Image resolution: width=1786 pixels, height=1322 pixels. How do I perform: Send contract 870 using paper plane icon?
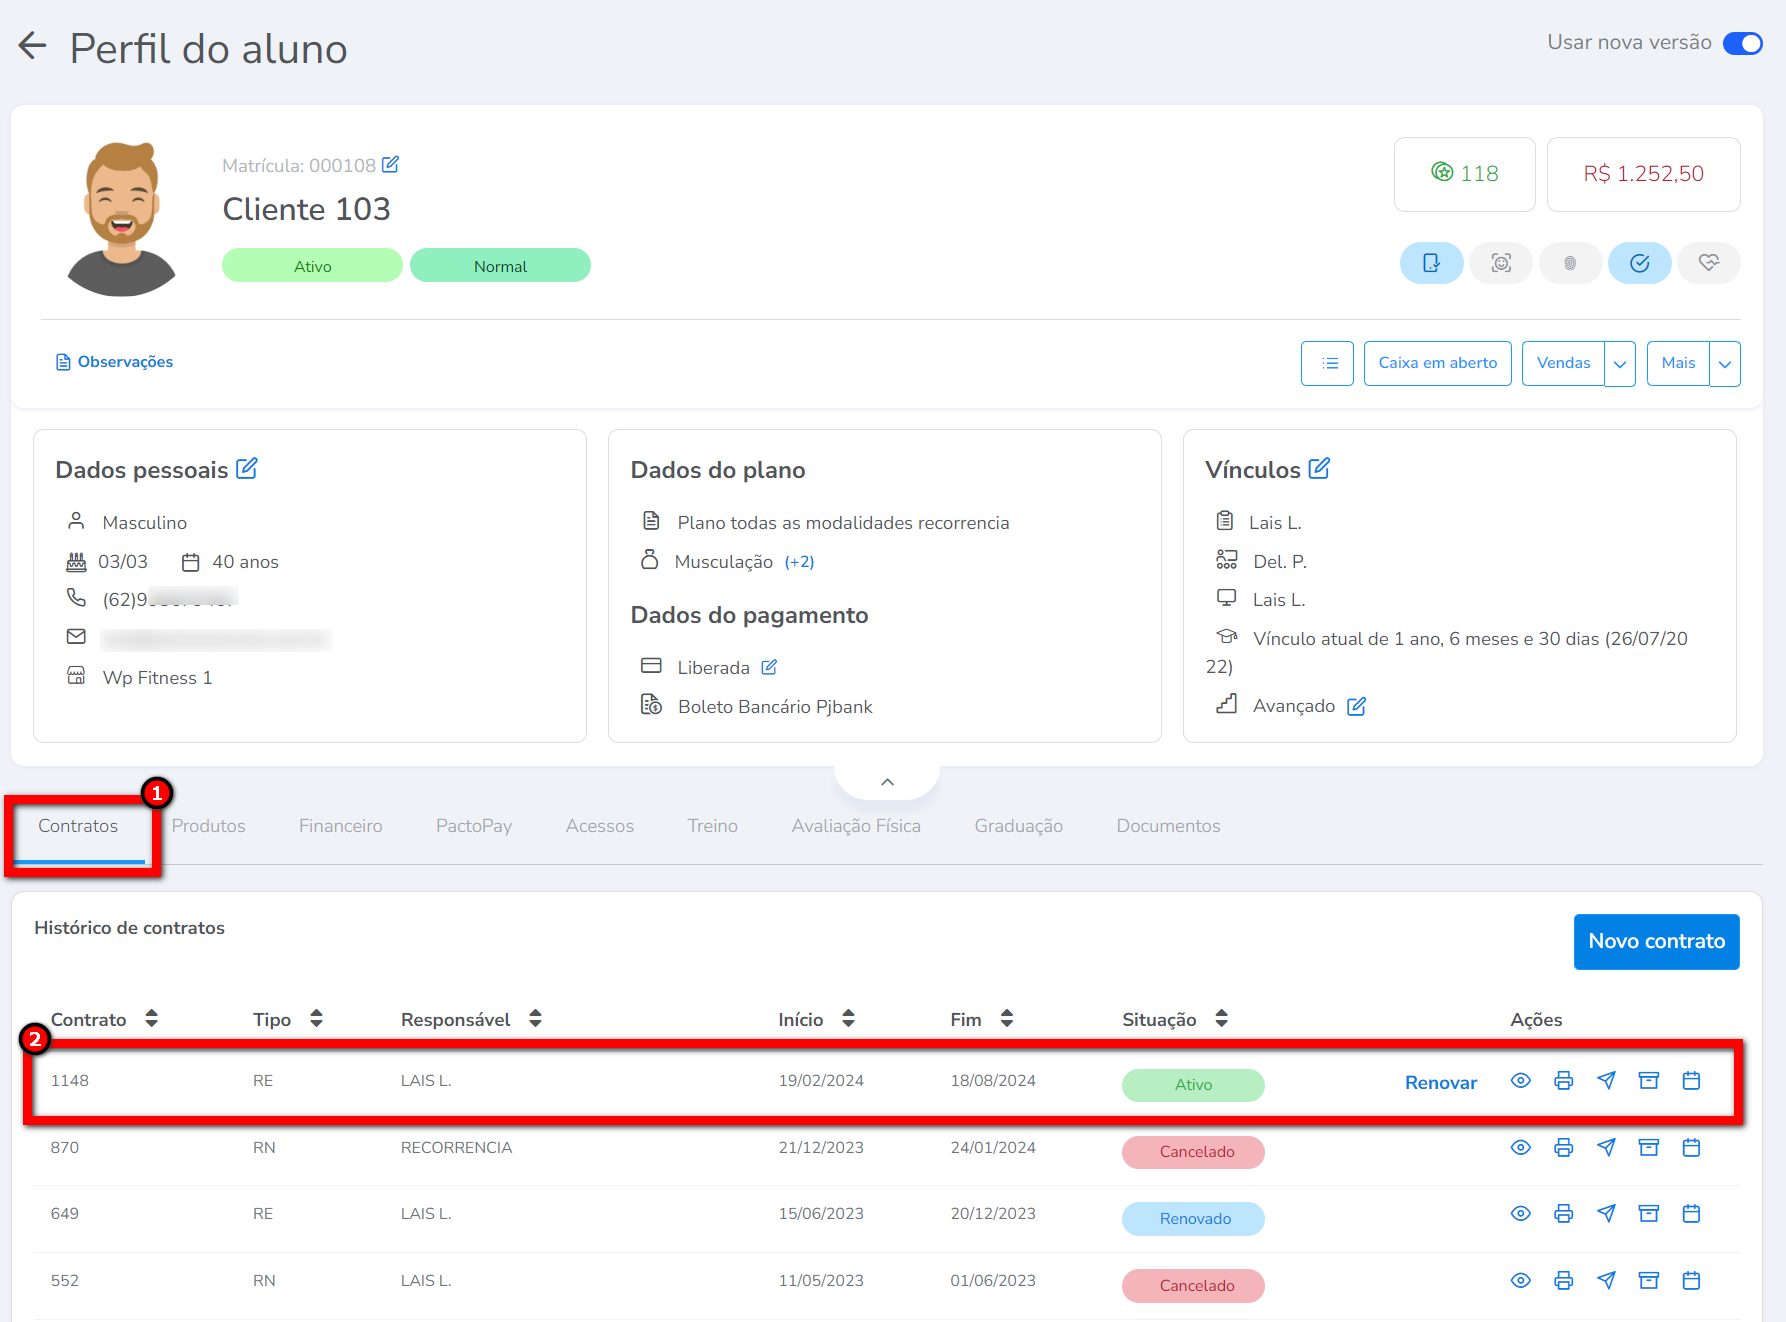click(1606, 1148)
